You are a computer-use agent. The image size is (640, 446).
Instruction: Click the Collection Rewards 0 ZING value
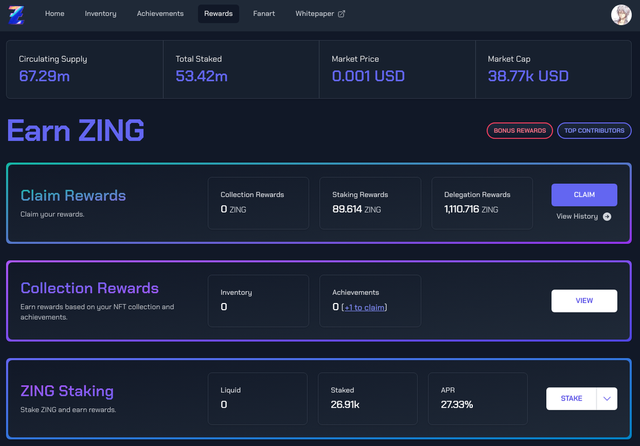pos(233,209)
